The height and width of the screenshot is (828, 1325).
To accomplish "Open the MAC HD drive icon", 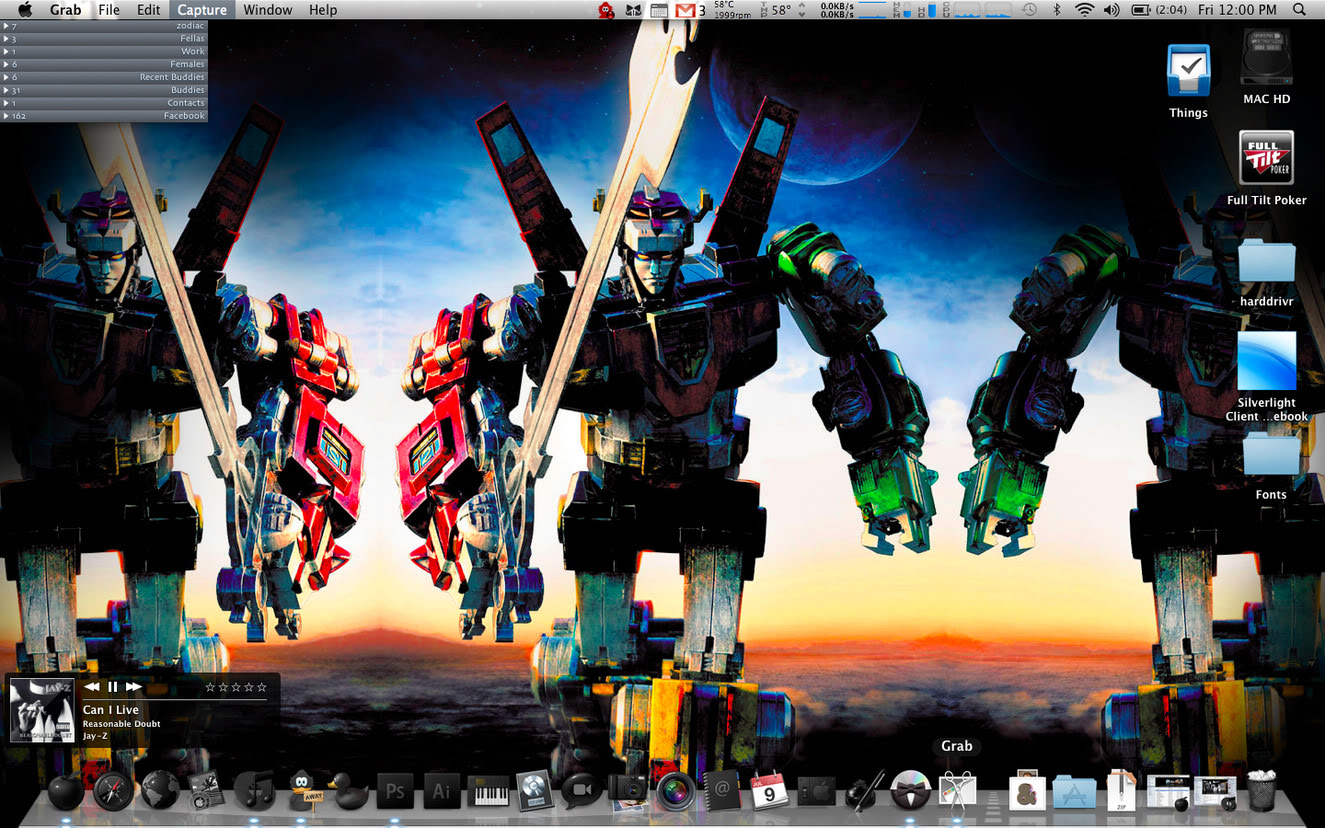I will [1266, 57].
